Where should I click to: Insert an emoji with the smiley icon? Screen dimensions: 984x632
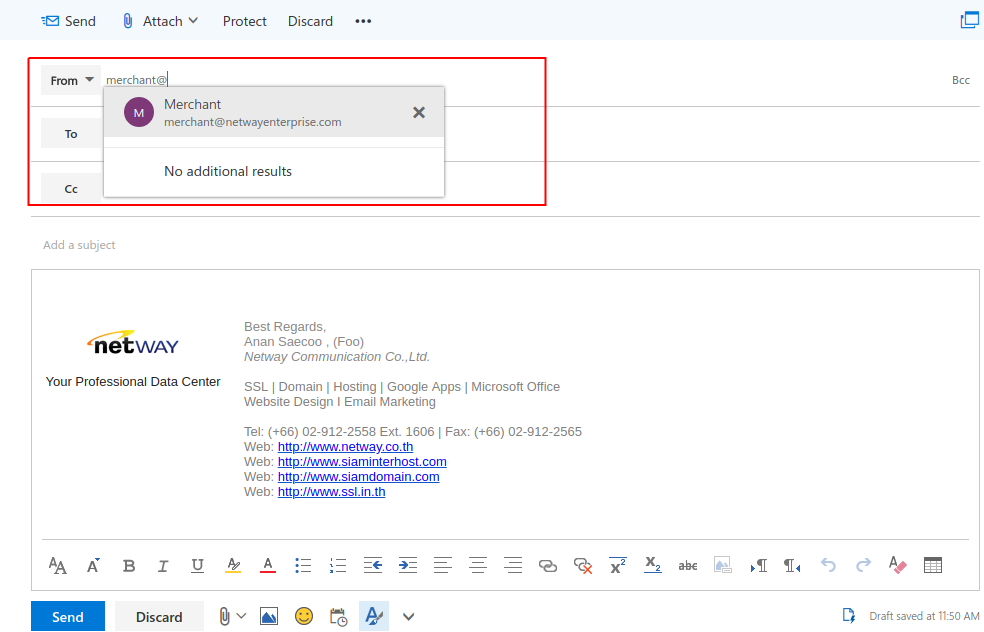pos(304,616)
